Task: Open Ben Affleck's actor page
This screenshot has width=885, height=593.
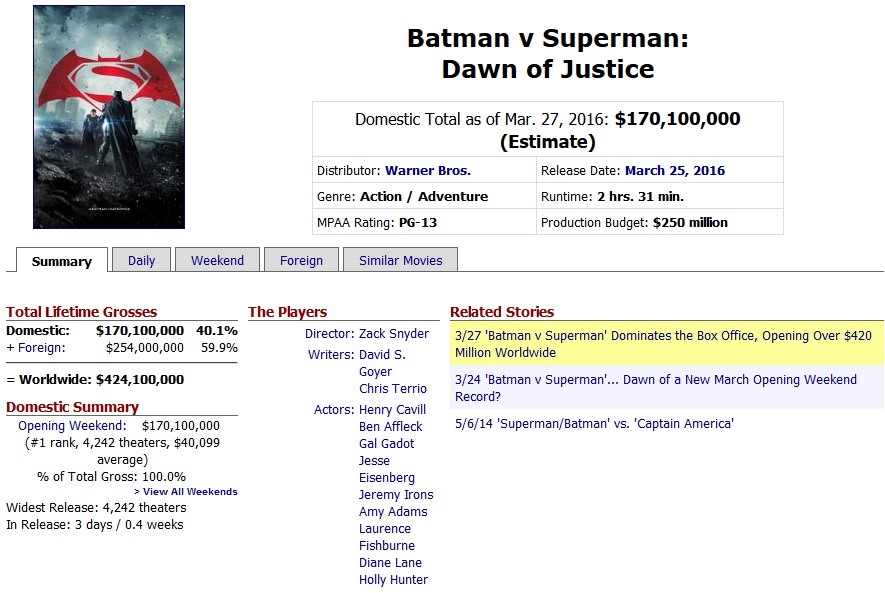Action: tap(391, 426)
